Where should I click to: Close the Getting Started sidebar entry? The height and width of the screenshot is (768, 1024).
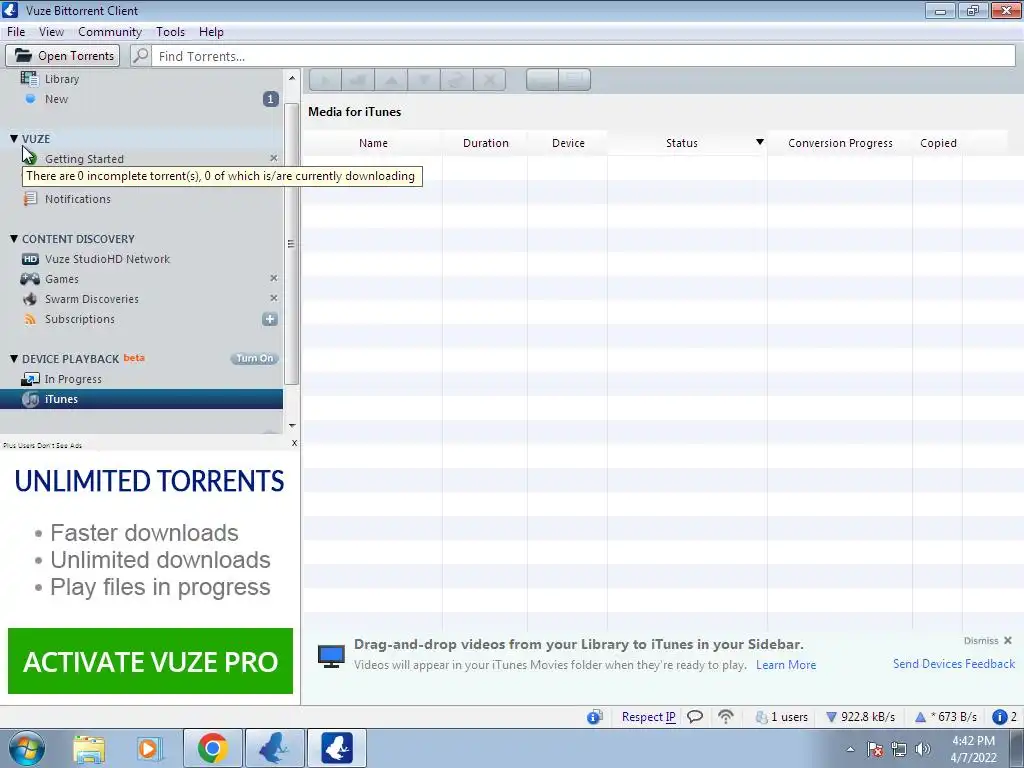coord(274,158)
